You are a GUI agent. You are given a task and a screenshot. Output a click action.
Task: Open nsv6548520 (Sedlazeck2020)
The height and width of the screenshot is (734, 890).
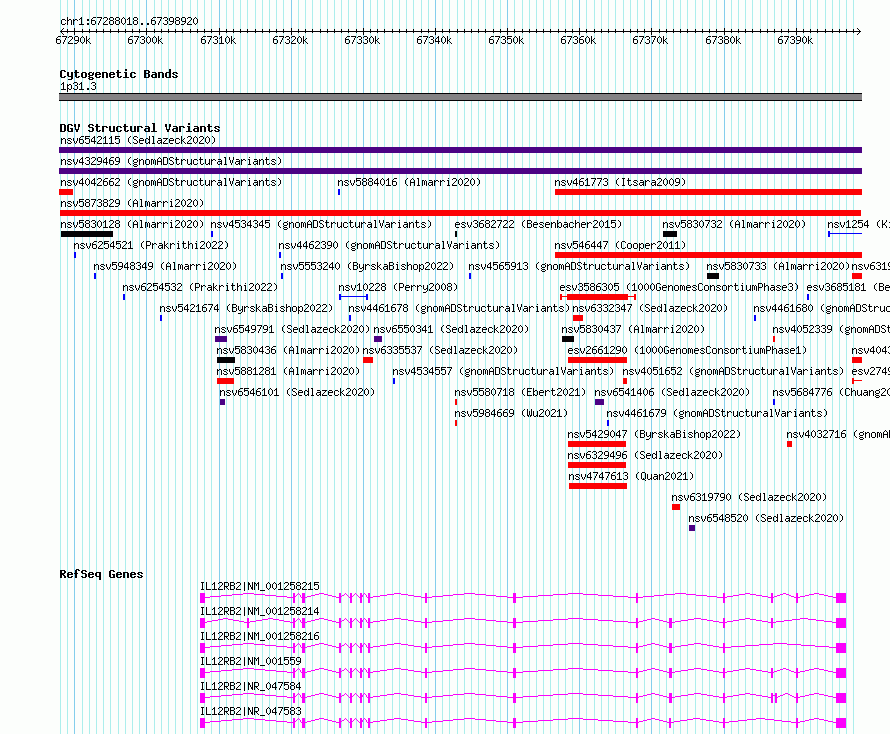click(x=766, y=518)
